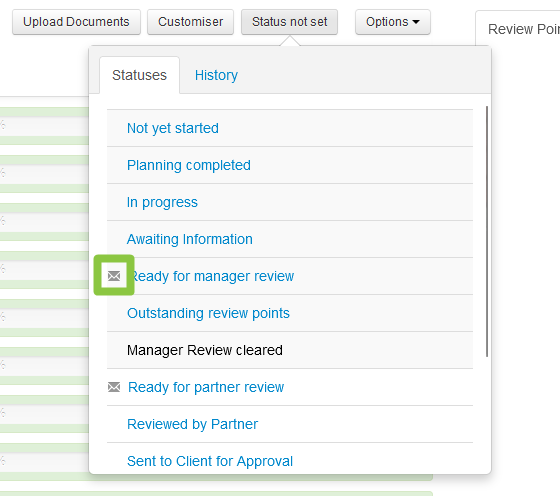Choose the Planning completed status

click(189, 165)
